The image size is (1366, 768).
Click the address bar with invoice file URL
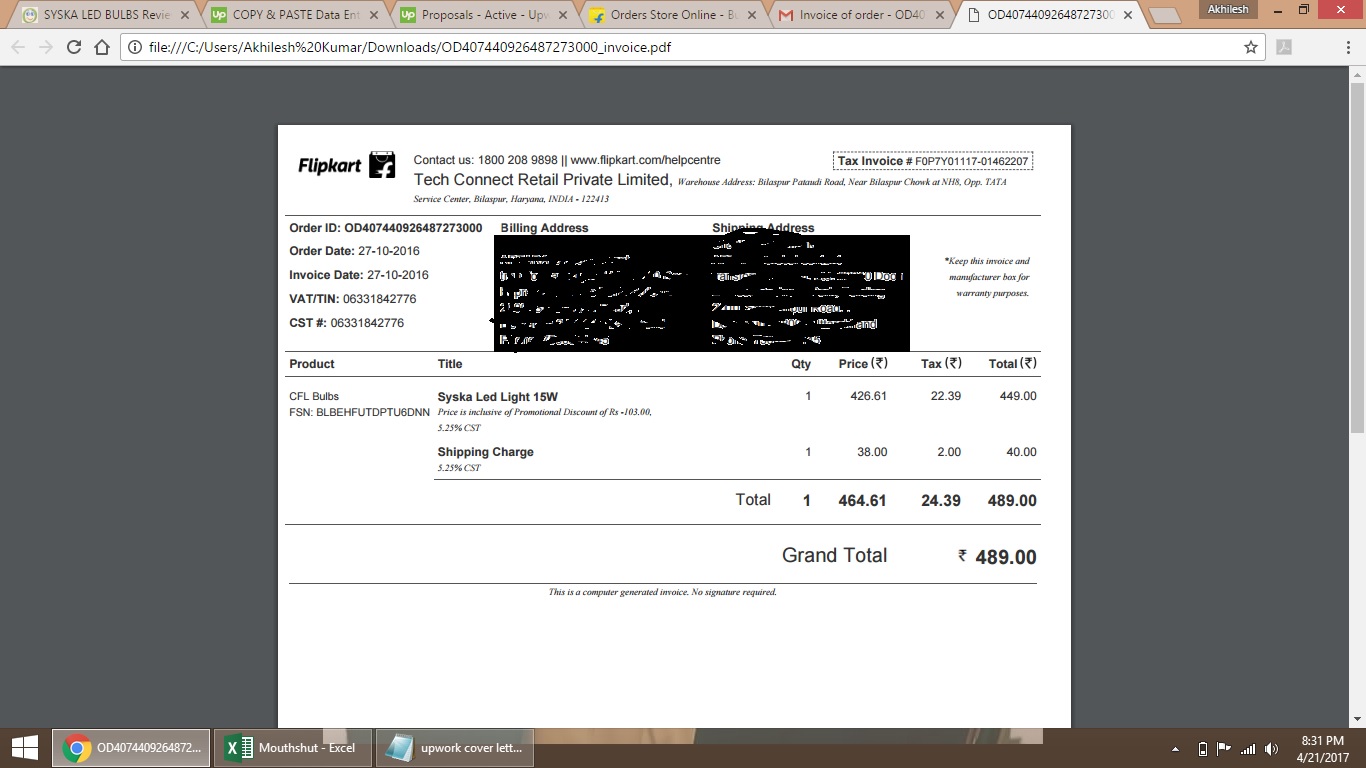click(x=680, y=47)
